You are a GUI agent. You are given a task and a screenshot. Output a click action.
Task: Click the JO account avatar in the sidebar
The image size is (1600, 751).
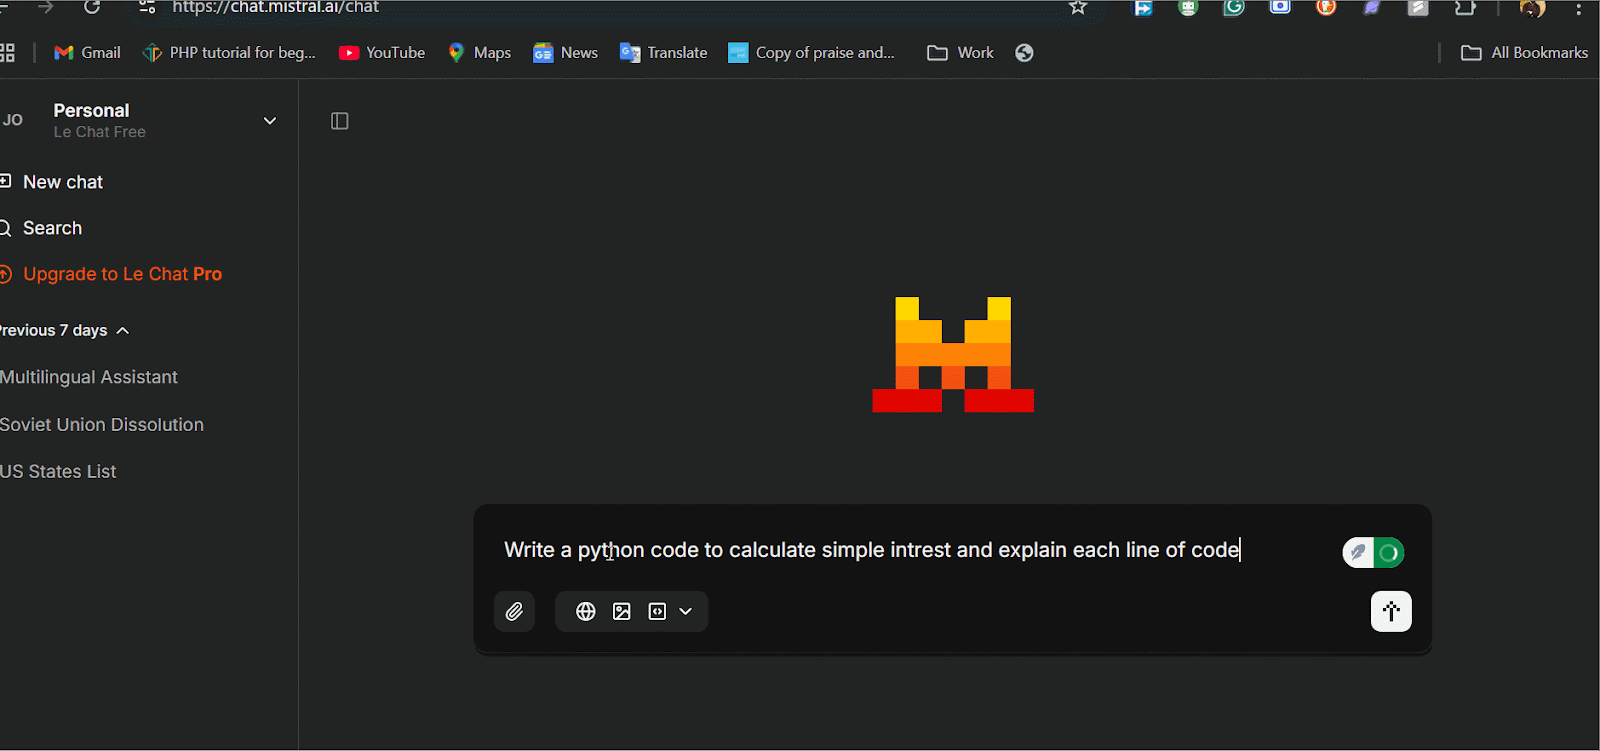tap(12, 120)
